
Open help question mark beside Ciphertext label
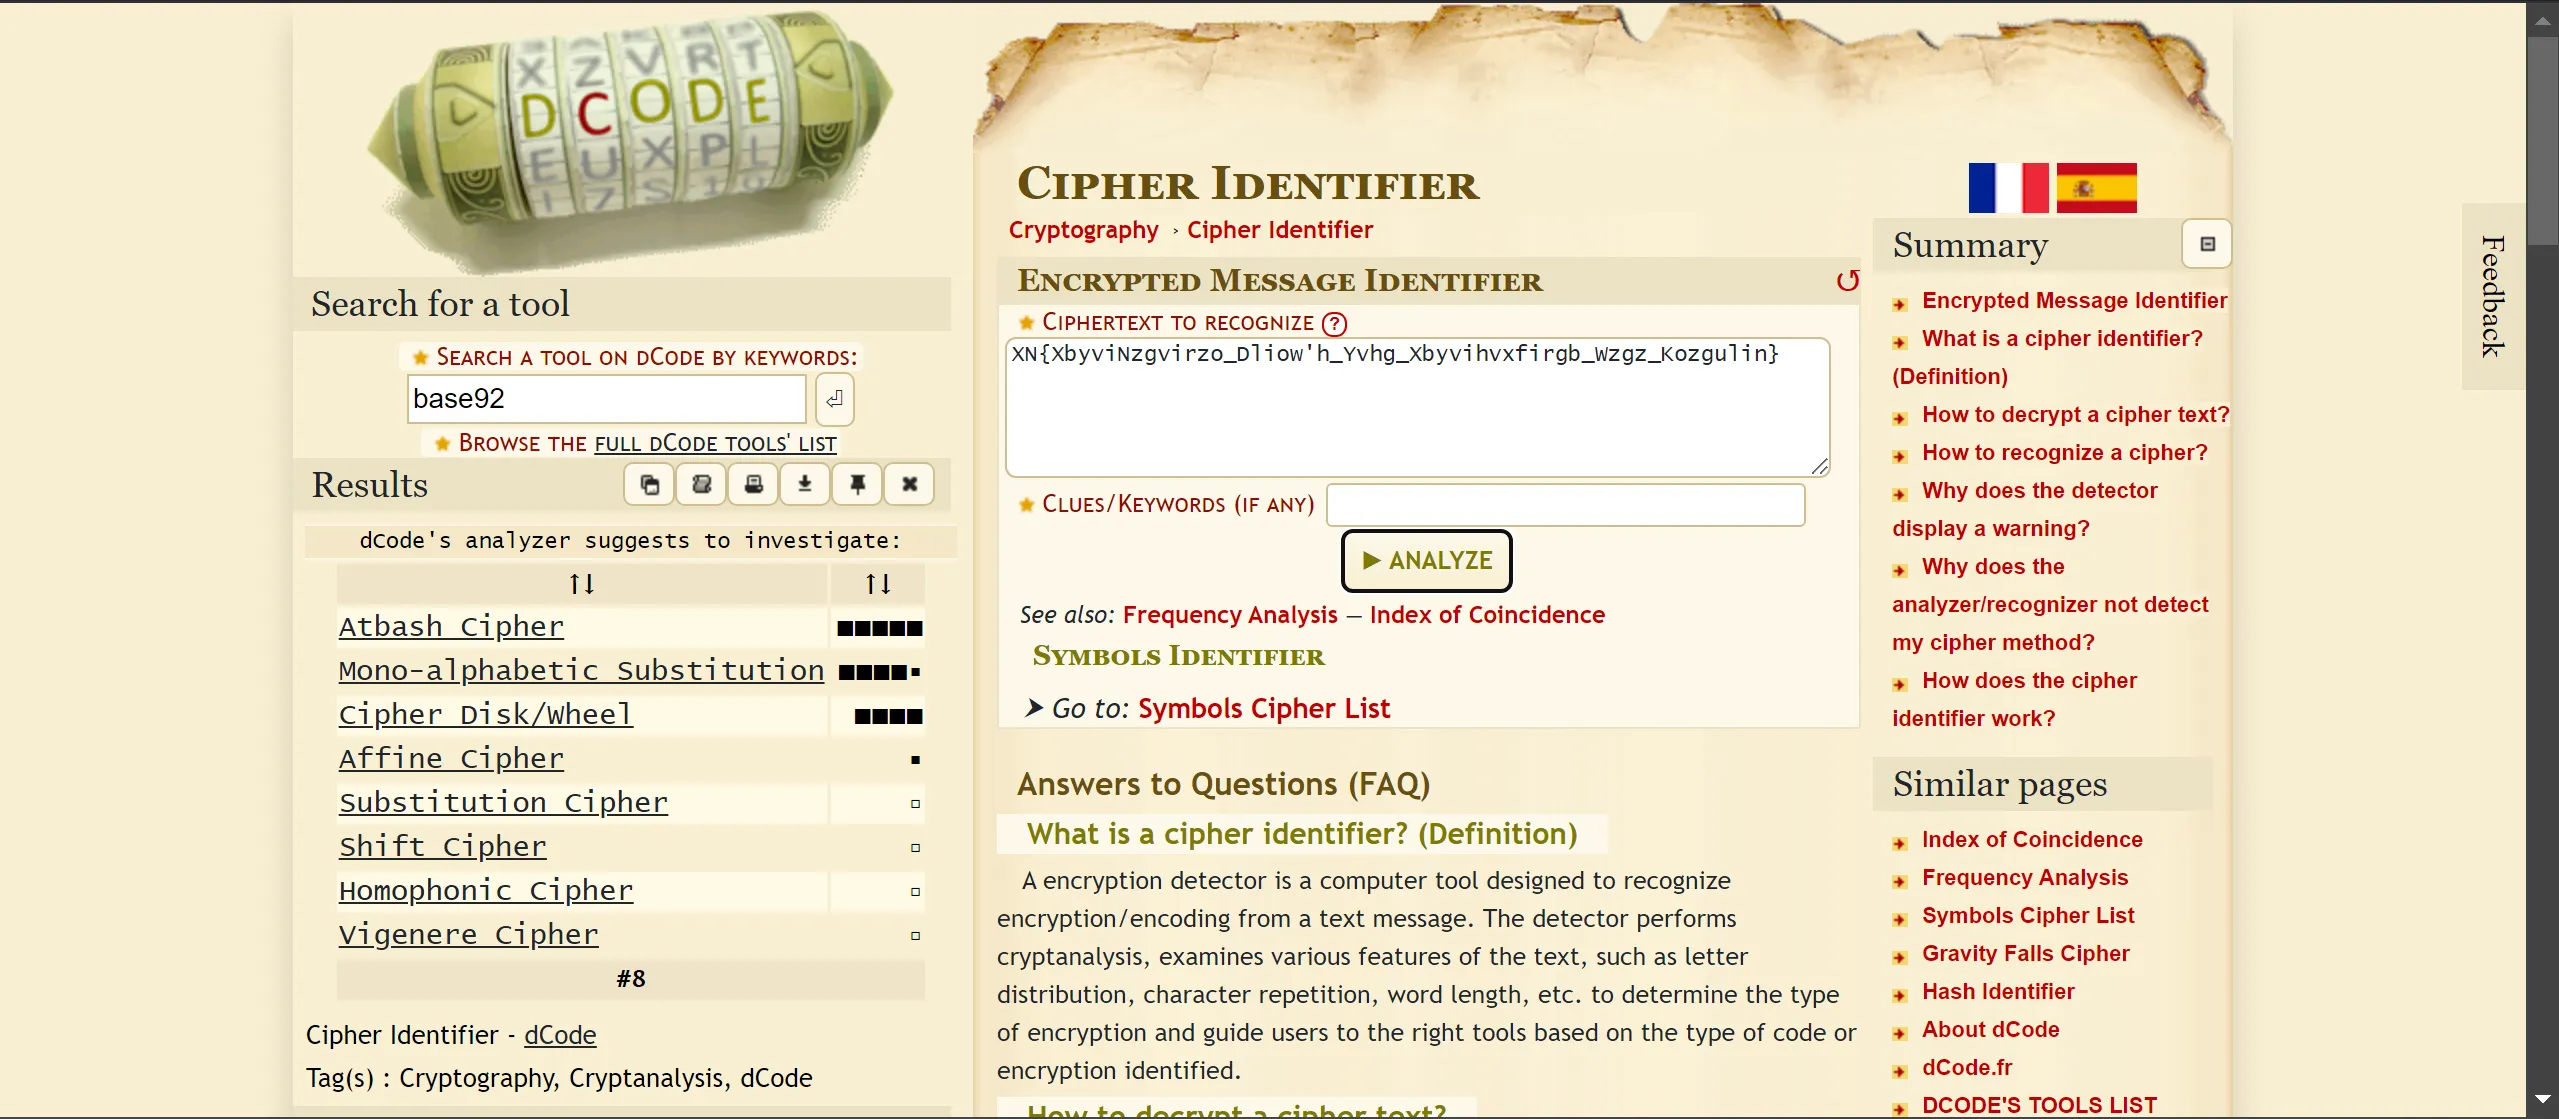(1334, 324)
